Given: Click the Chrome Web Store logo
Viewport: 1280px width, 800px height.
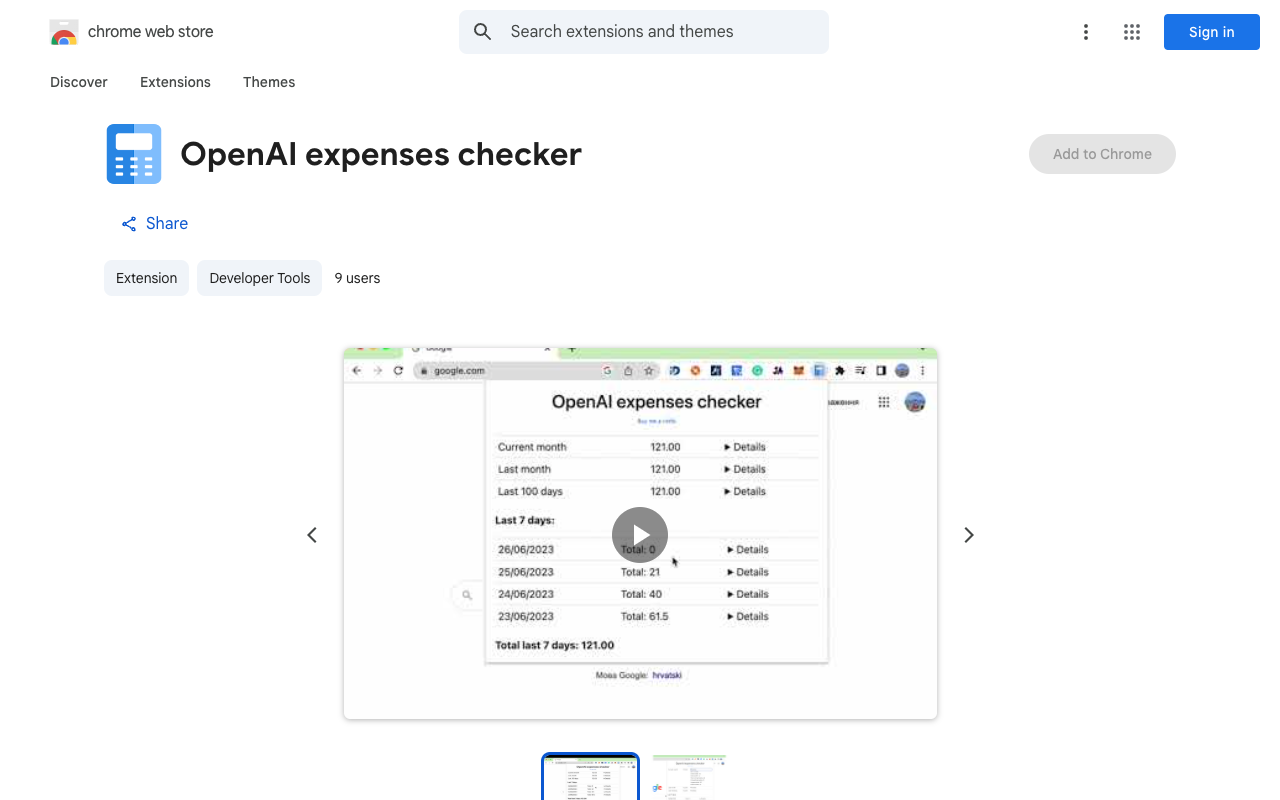Looking at the screenshot, I should coord(64,32).
